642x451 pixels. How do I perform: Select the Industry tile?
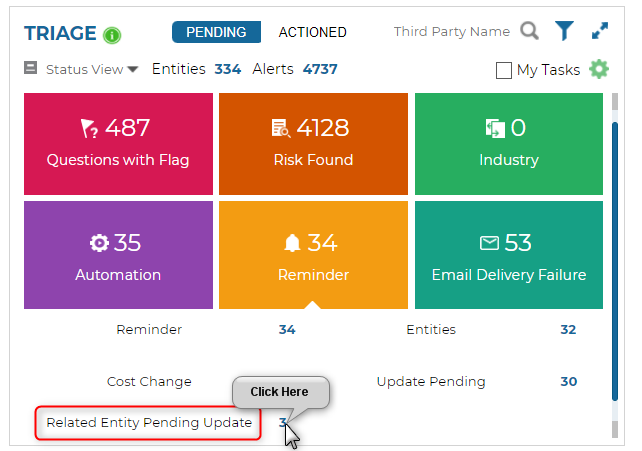pyautogui.click(x=508, y=143)
